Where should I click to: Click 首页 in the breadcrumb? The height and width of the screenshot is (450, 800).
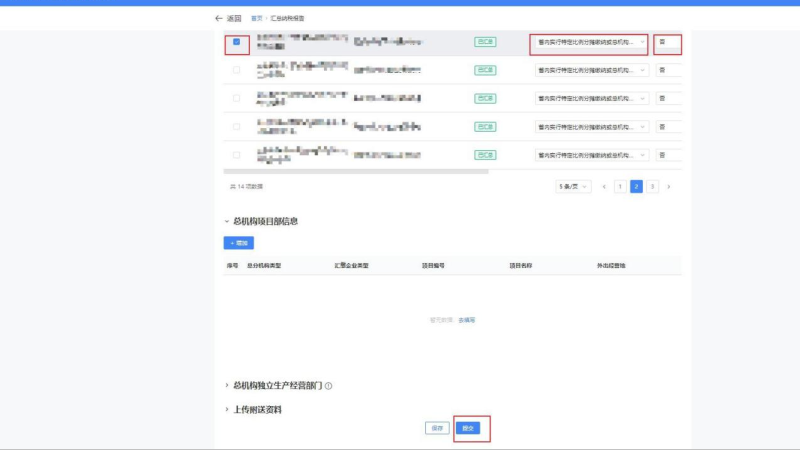click(257, 18)
